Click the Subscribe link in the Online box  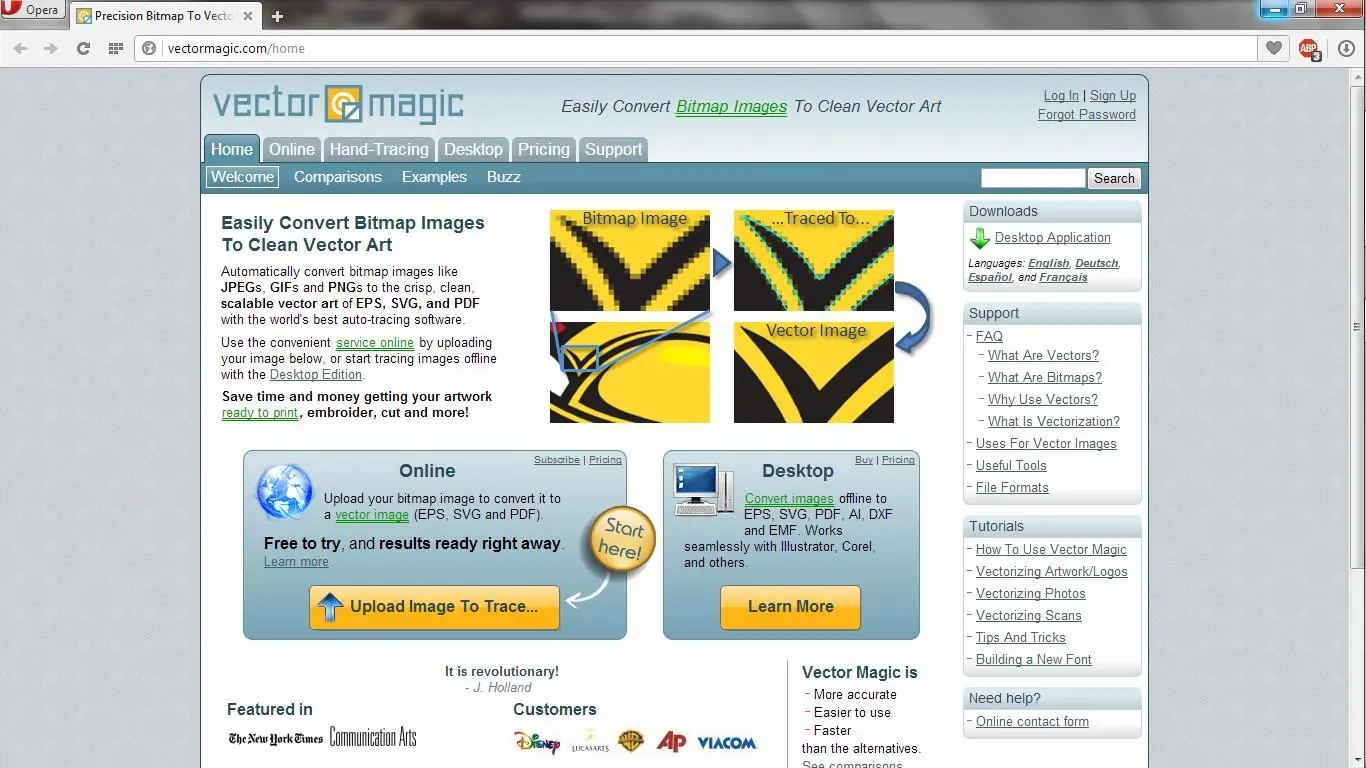click(x=557, y=460)
